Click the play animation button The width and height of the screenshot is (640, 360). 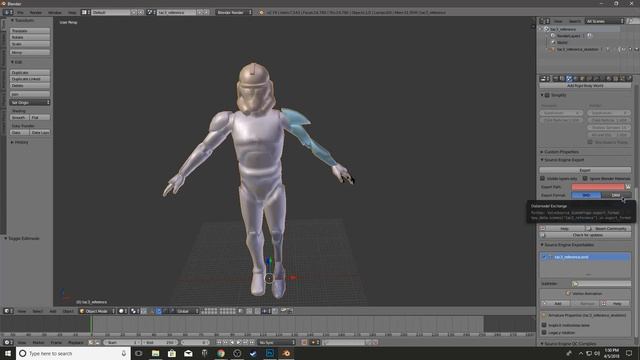click(239, 342)
